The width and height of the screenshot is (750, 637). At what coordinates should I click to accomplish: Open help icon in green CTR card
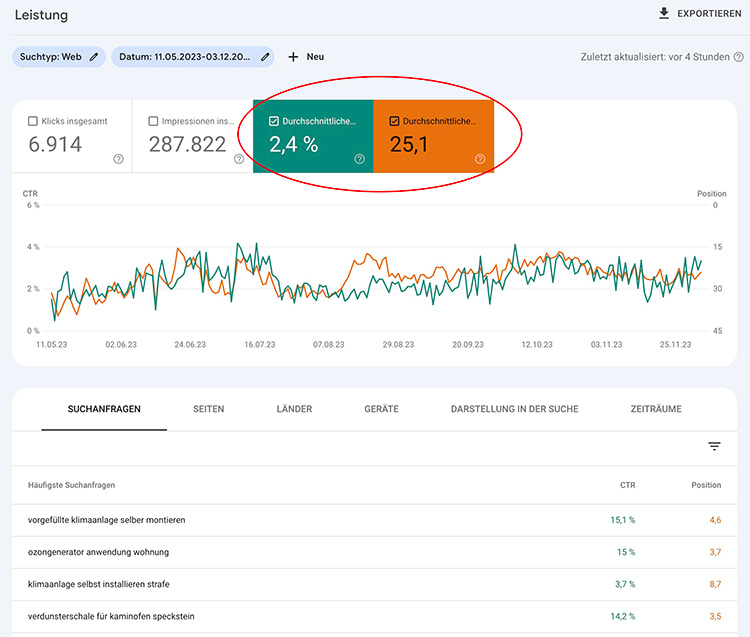point(359,159)
